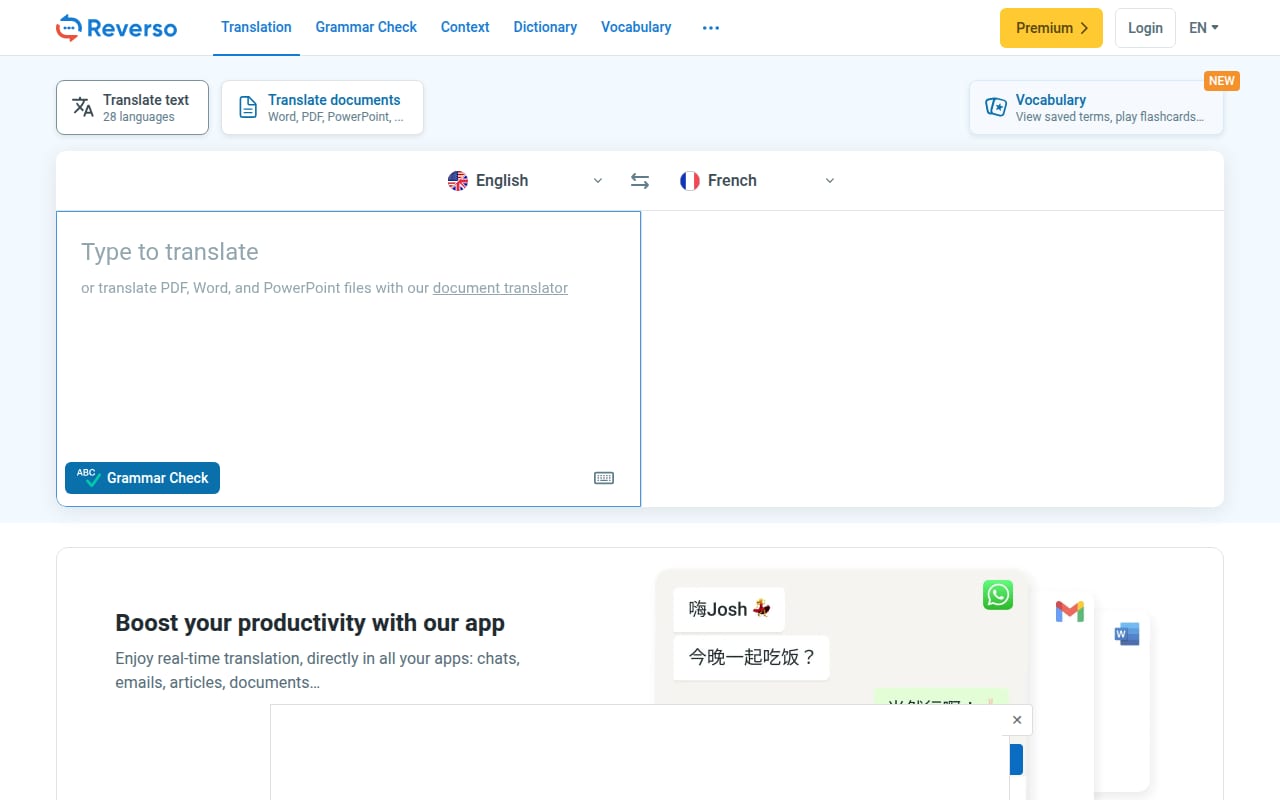Select the Translate text option
Screen dimensions: 1280x800
132,107
